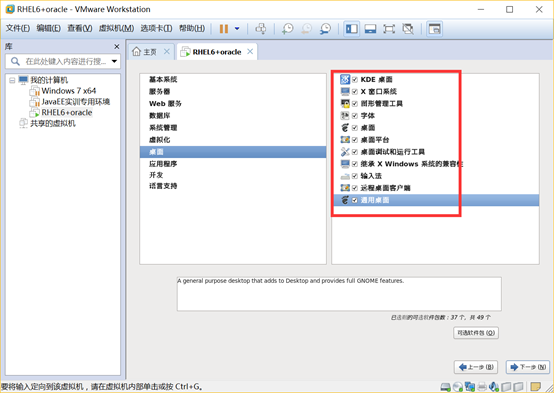Image resolution: width=554 pixels, height=393 pixels.
Task: Click the 字体 package icon
Action: pos(345,116)
